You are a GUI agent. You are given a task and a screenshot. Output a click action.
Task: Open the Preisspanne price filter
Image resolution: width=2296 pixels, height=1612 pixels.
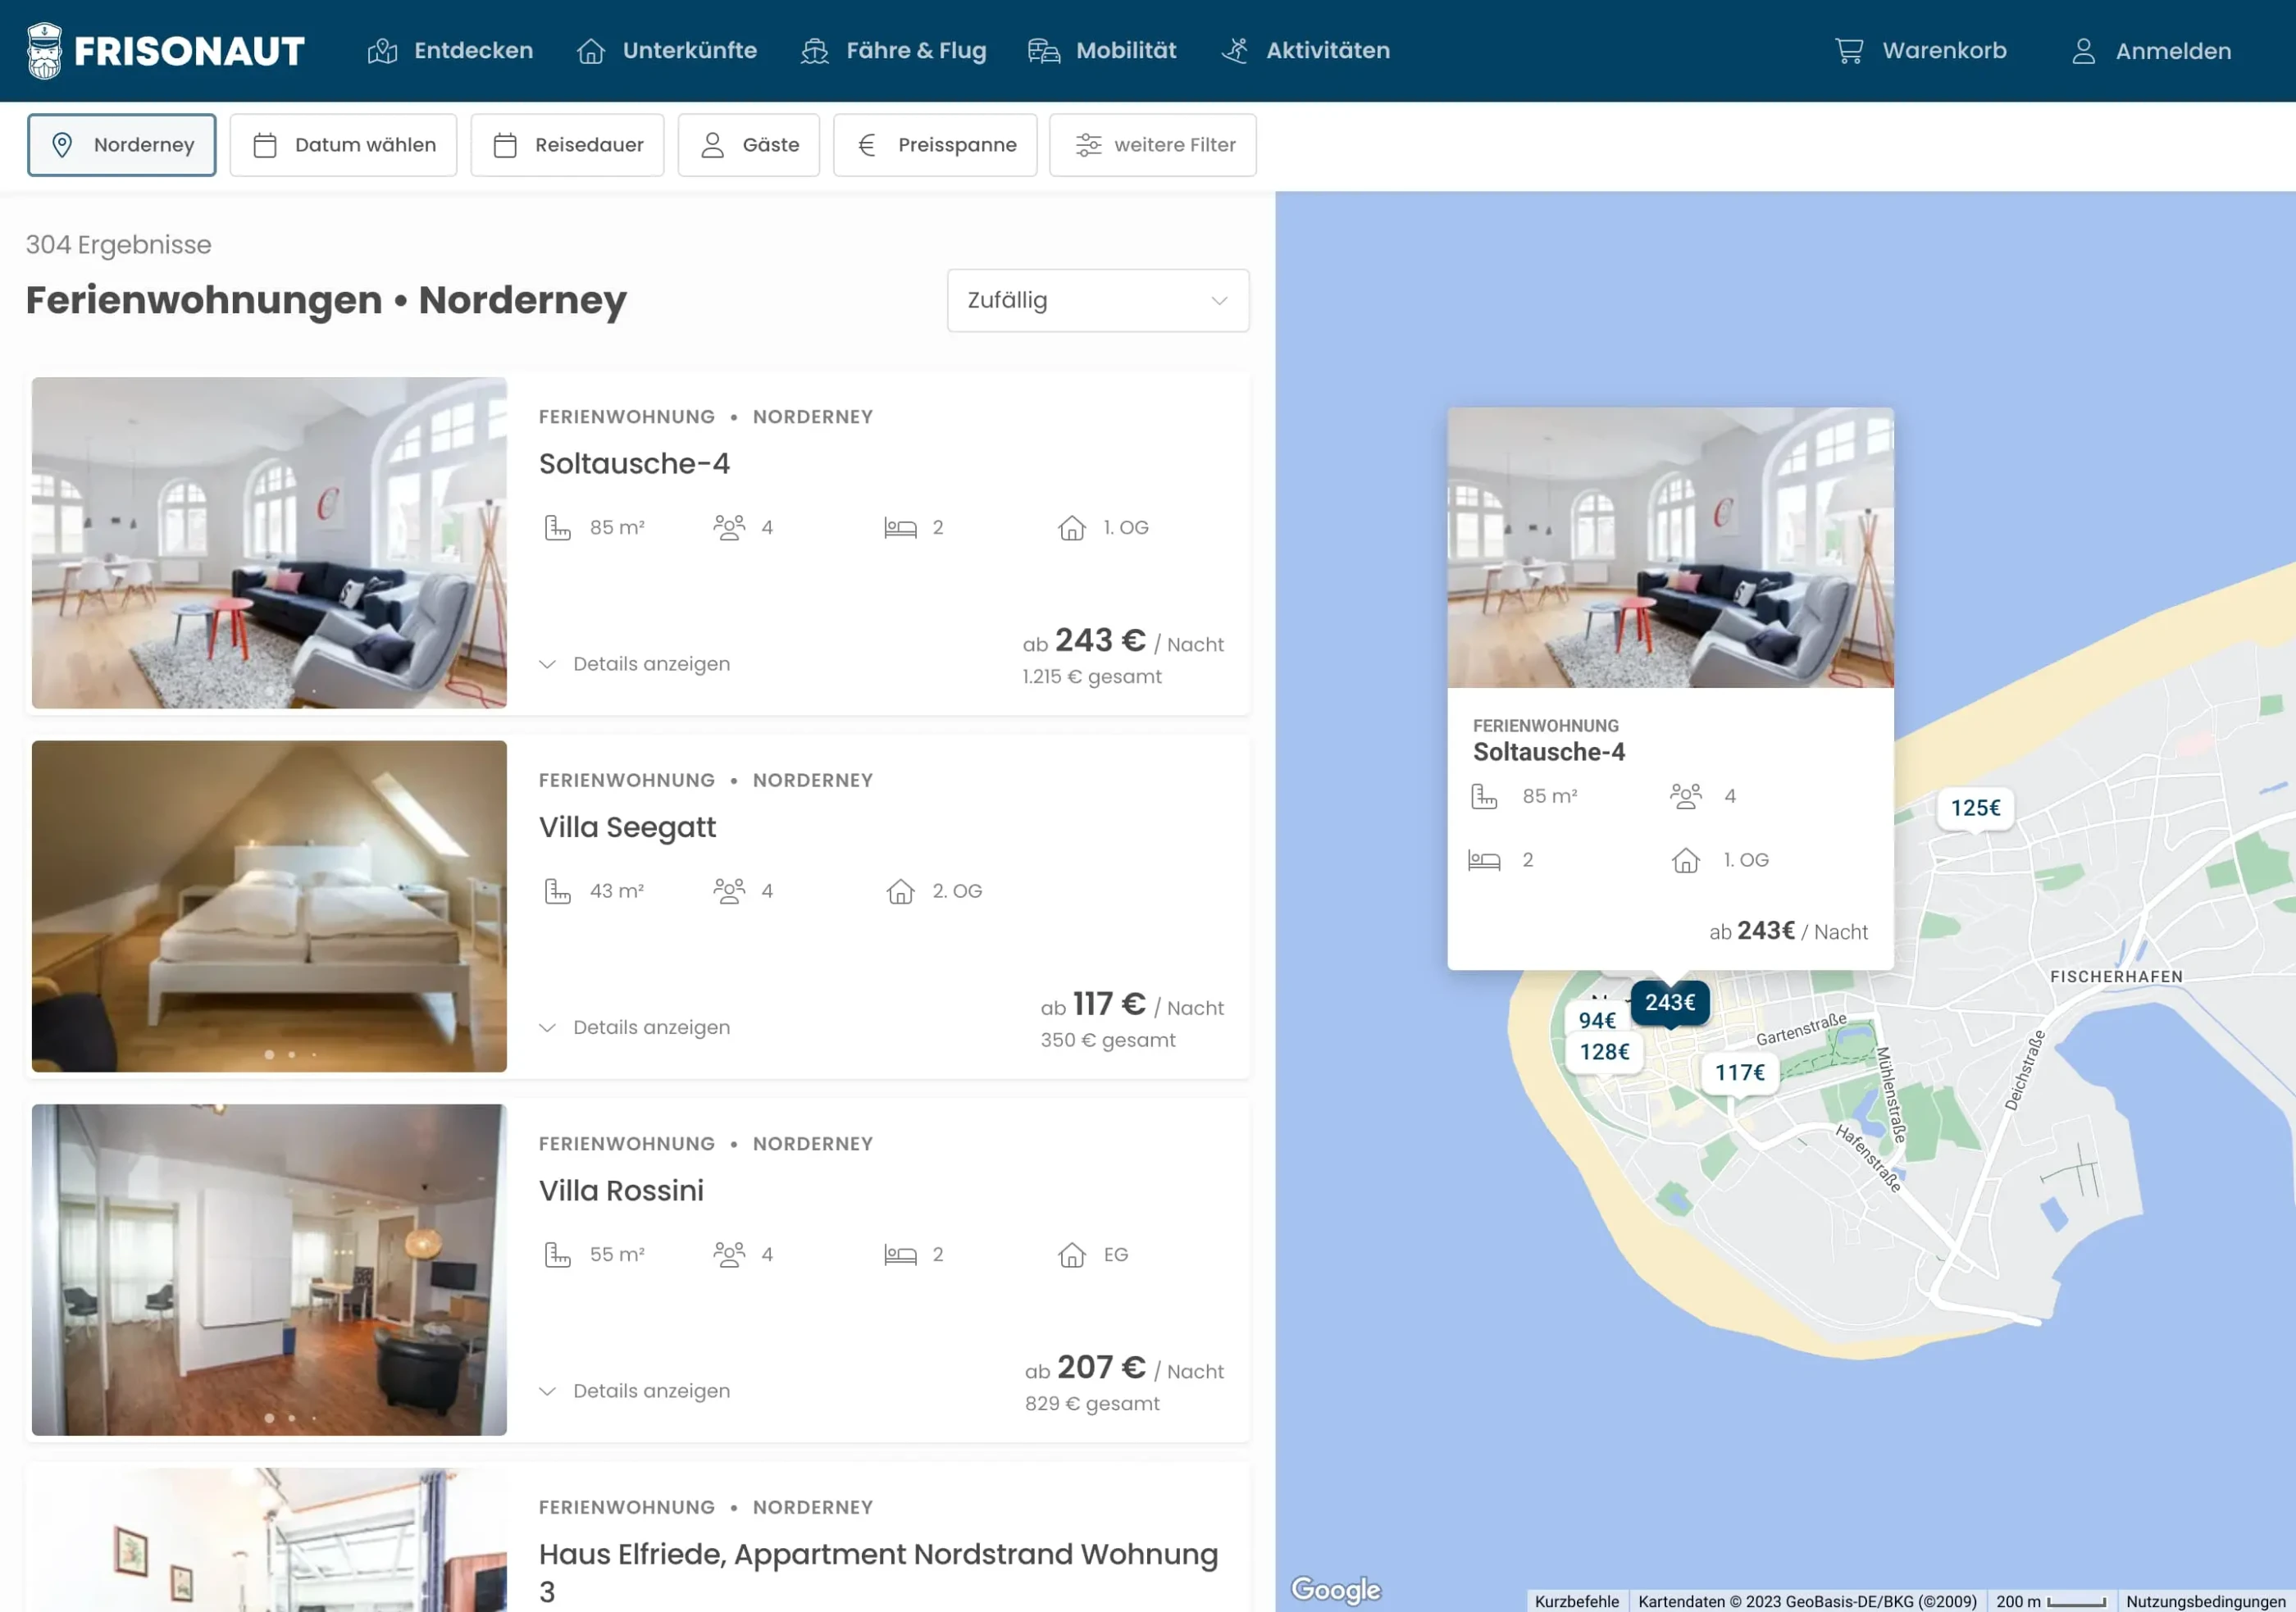pyautogui.click(x=934, y=145)
